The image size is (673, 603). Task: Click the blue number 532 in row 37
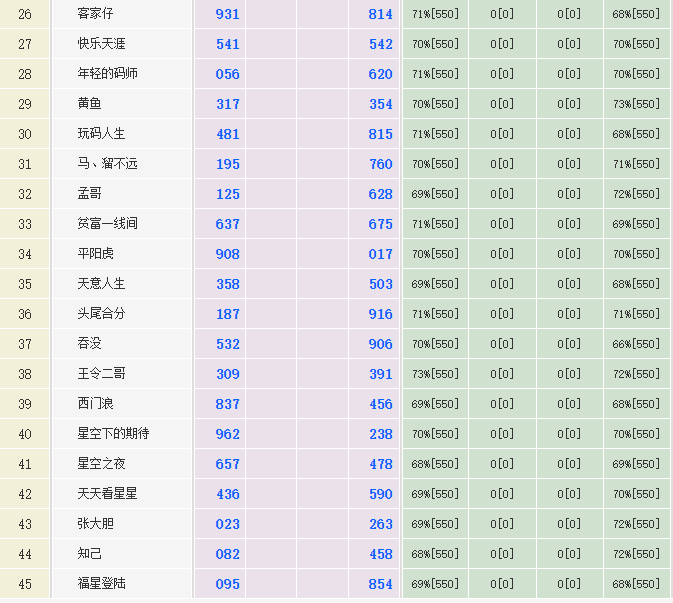click(228, 344)
